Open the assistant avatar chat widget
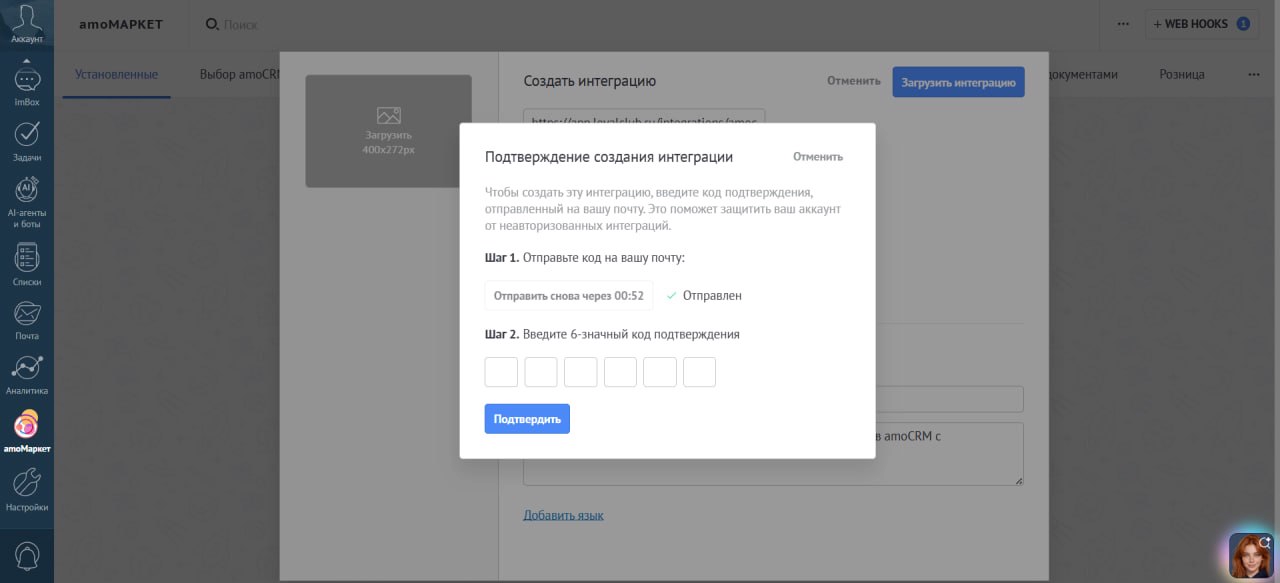 coord(1250,555)
